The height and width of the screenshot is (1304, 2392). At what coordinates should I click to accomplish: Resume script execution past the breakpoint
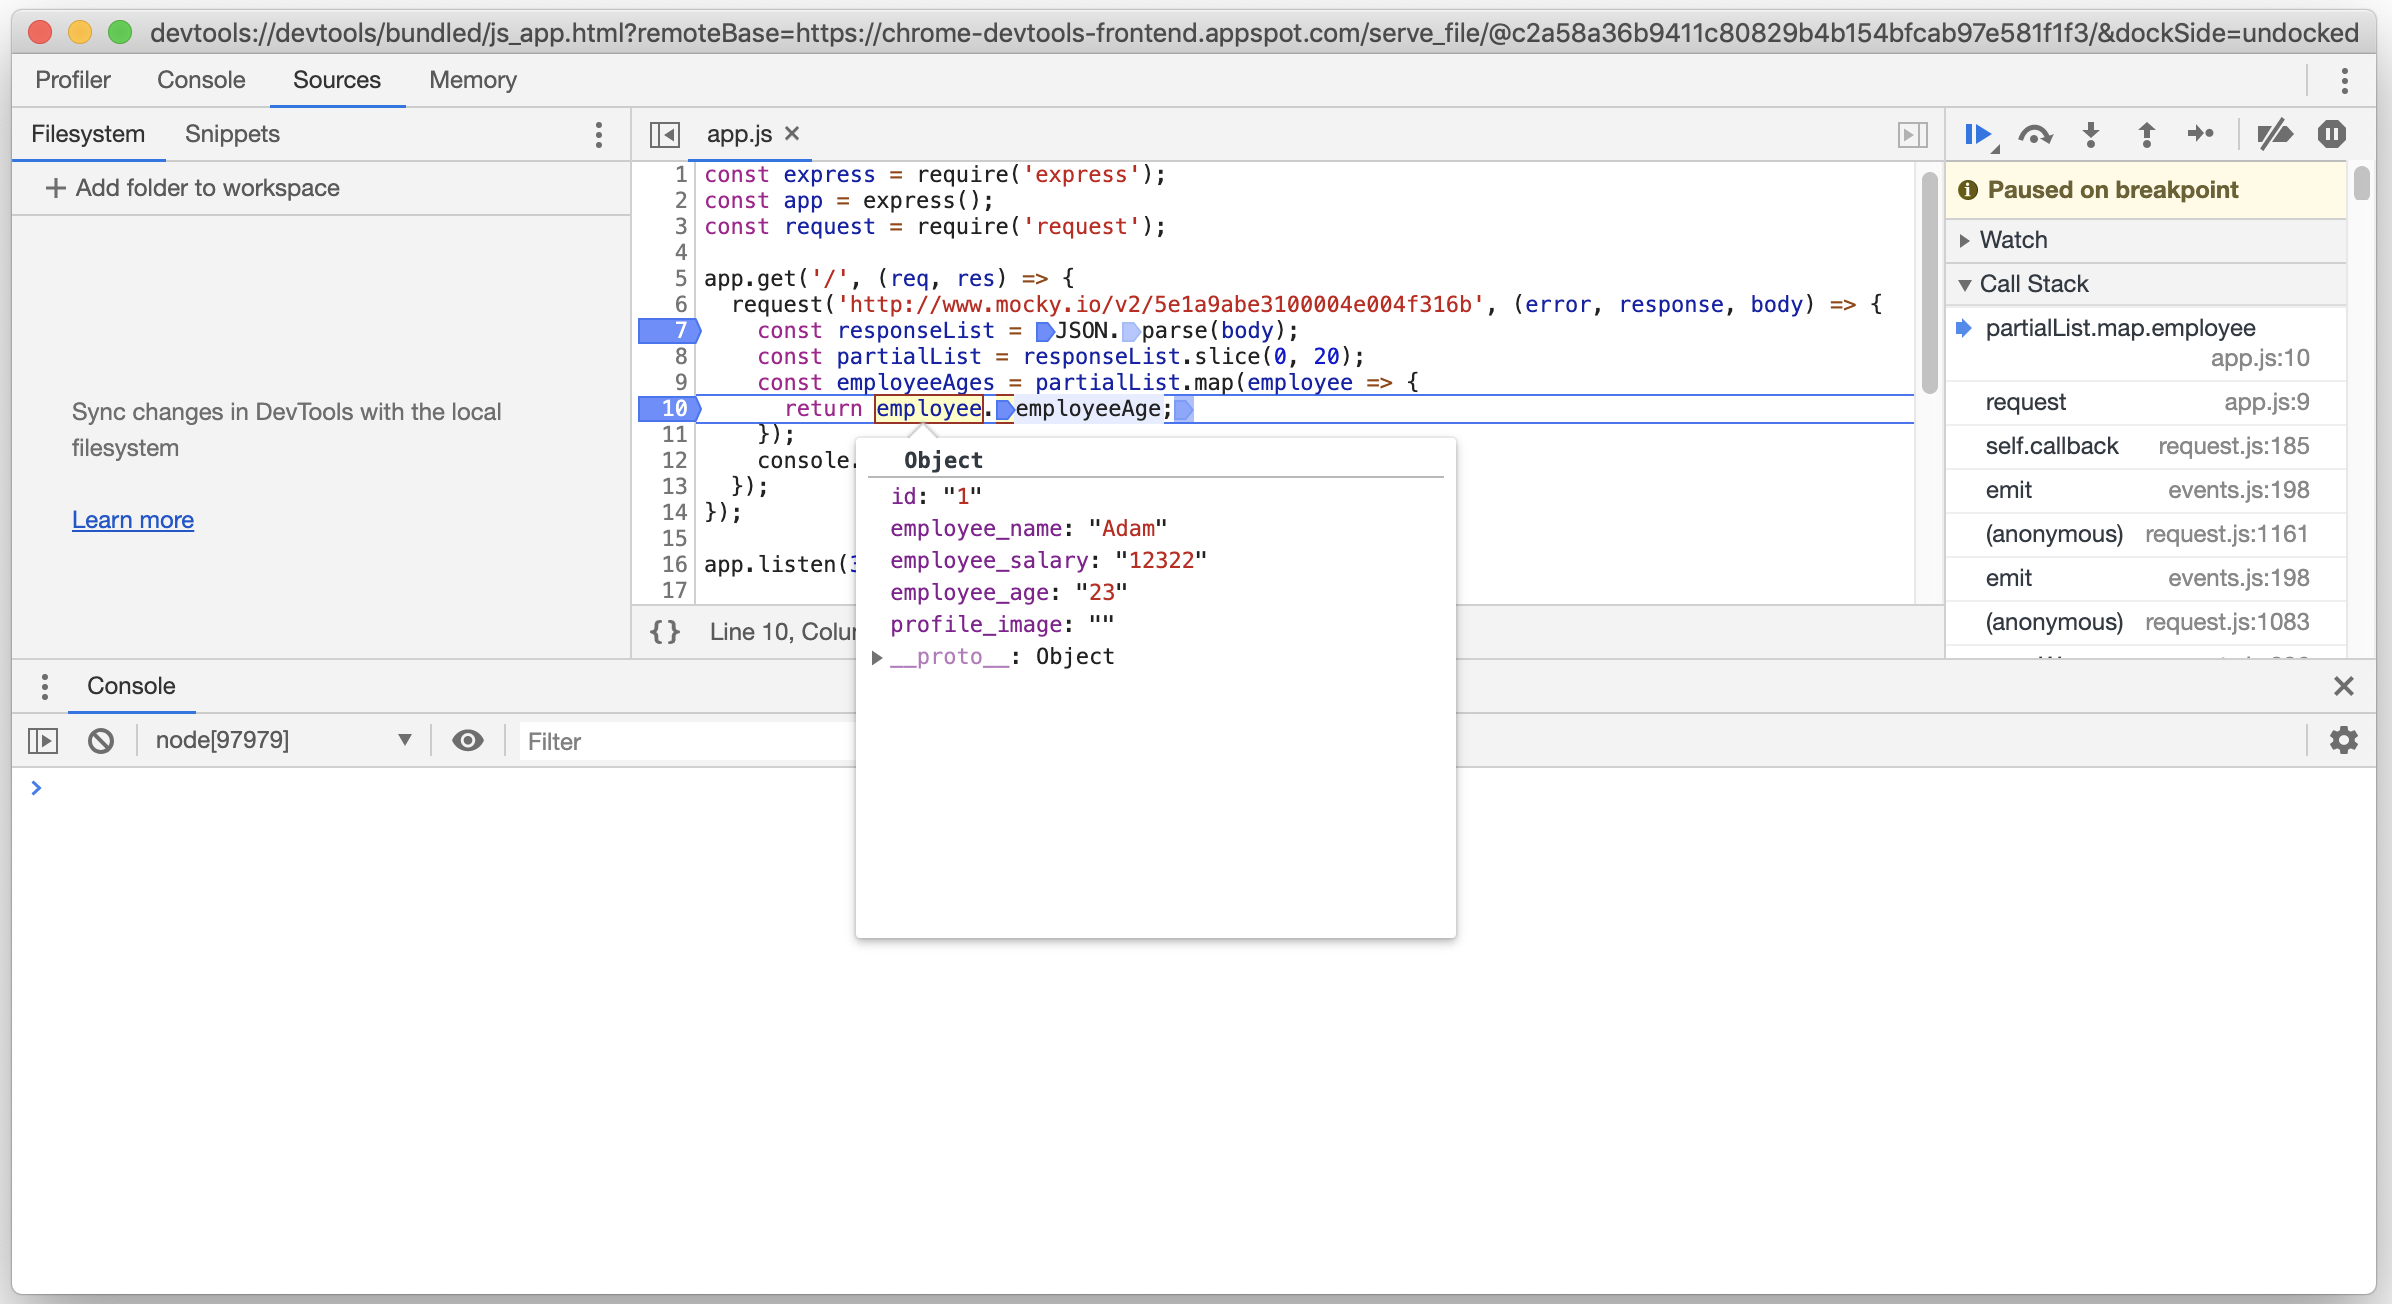point(1978,133)
